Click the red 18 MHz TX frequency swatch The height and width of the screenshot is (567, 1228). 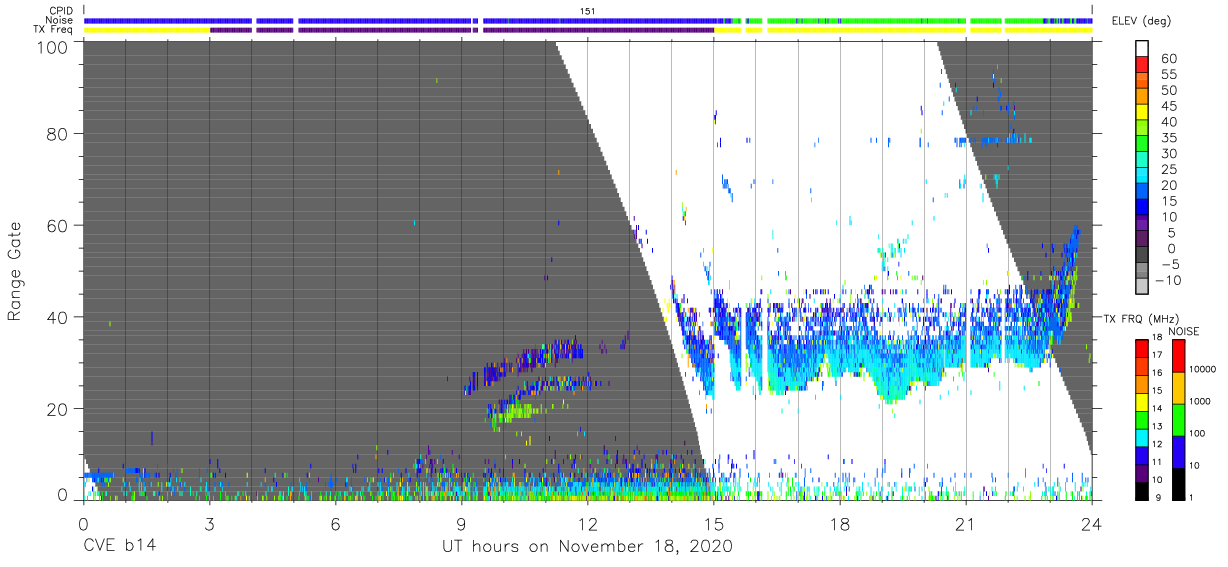pyautogui.click(x=1142, y=348)
